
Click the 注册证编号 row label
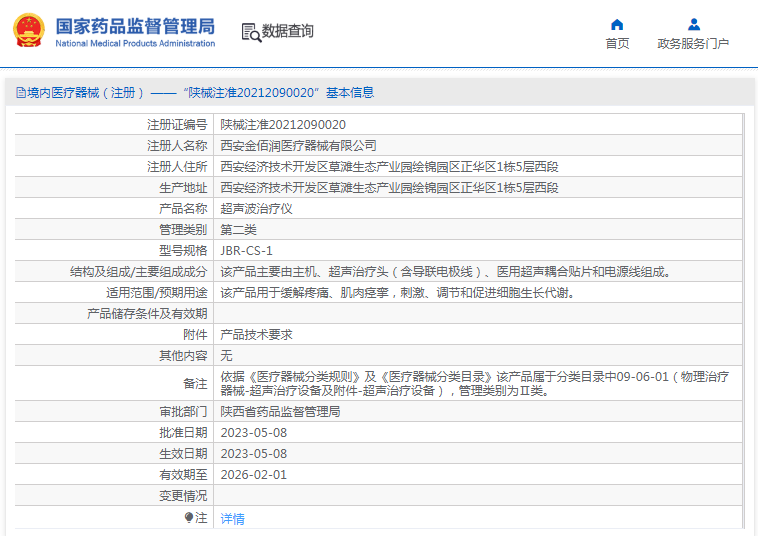tap(177, 125)
